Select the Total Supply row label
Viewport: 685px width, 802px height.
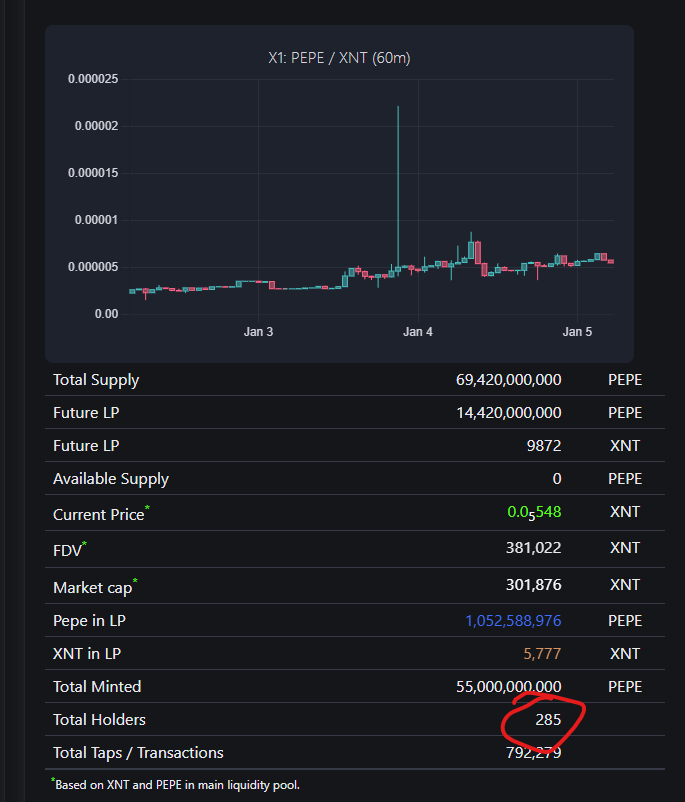(96, 380)
